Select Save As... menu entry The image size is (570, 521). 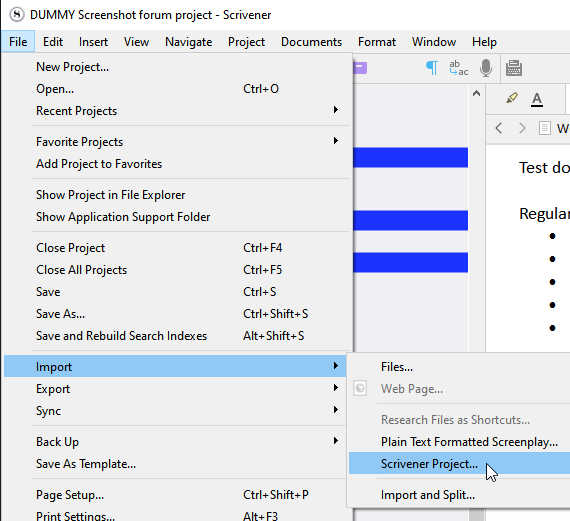click(x=178, y=314)
